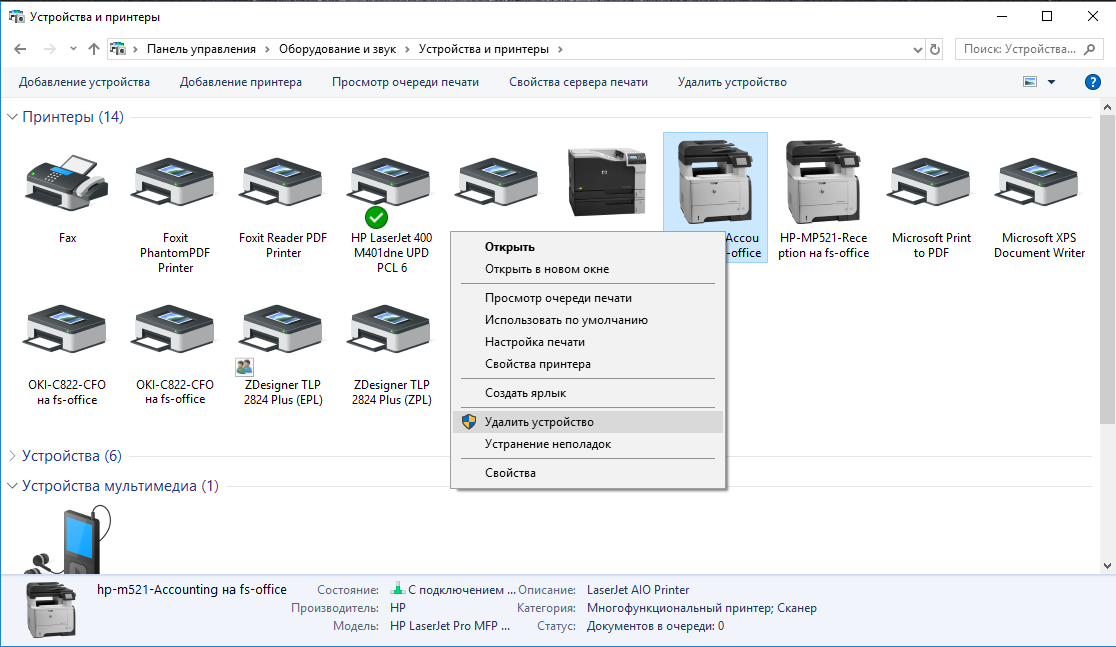Choose Устранение неполадок menu entry
The width and height of the screenshot is (1116, 647).
(x=588, y=444)
